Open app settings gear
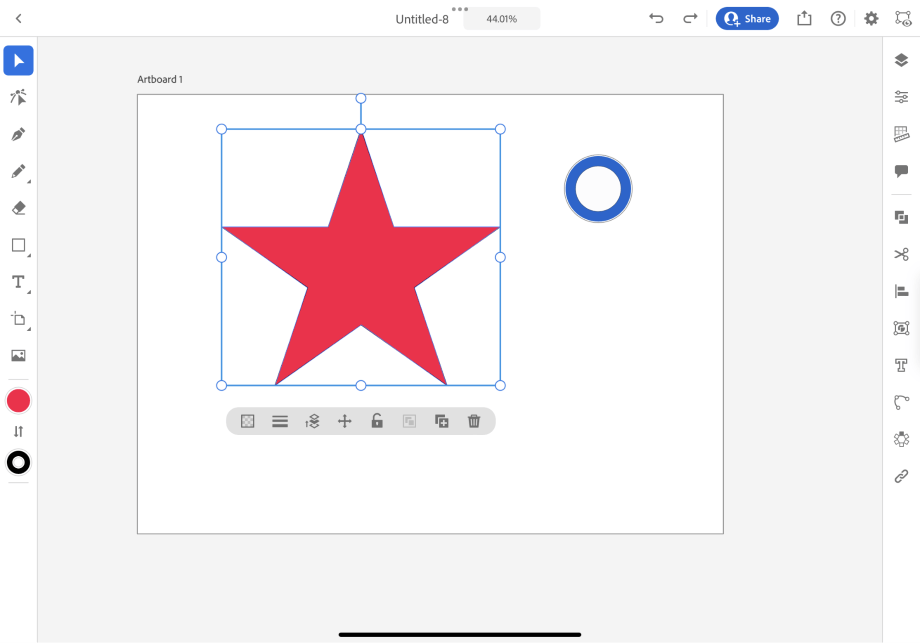This screenshot has height=643, width=920. pyautogui.click(x=871, y=19)
